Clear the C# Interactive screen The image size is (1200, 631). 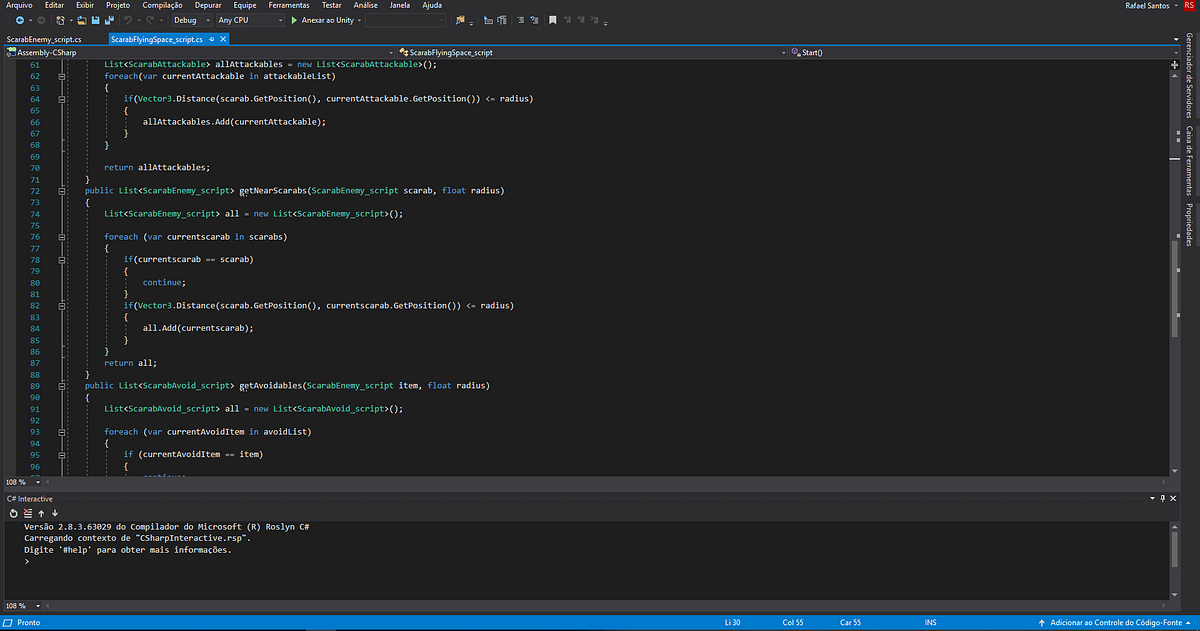[26, 513]
